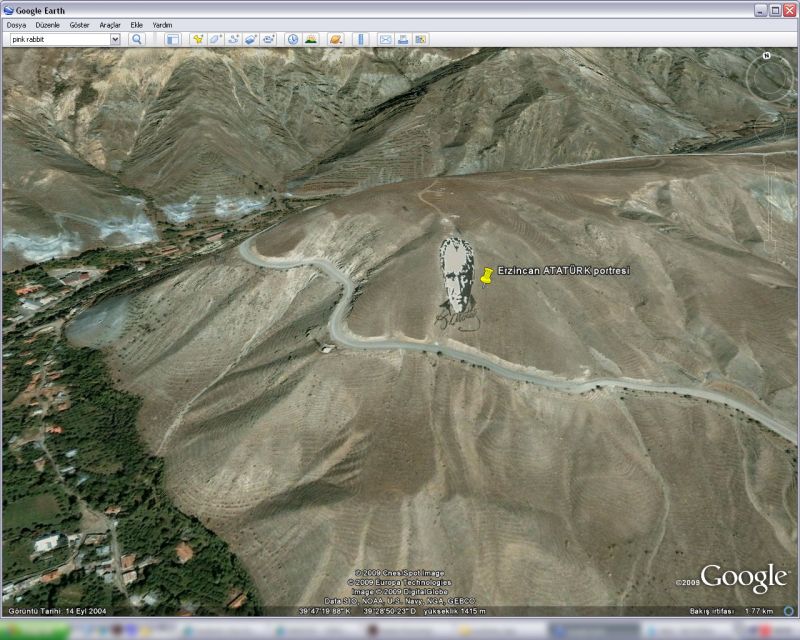
Task: Open the Göster menu
Action: click(x=79, y=25)
